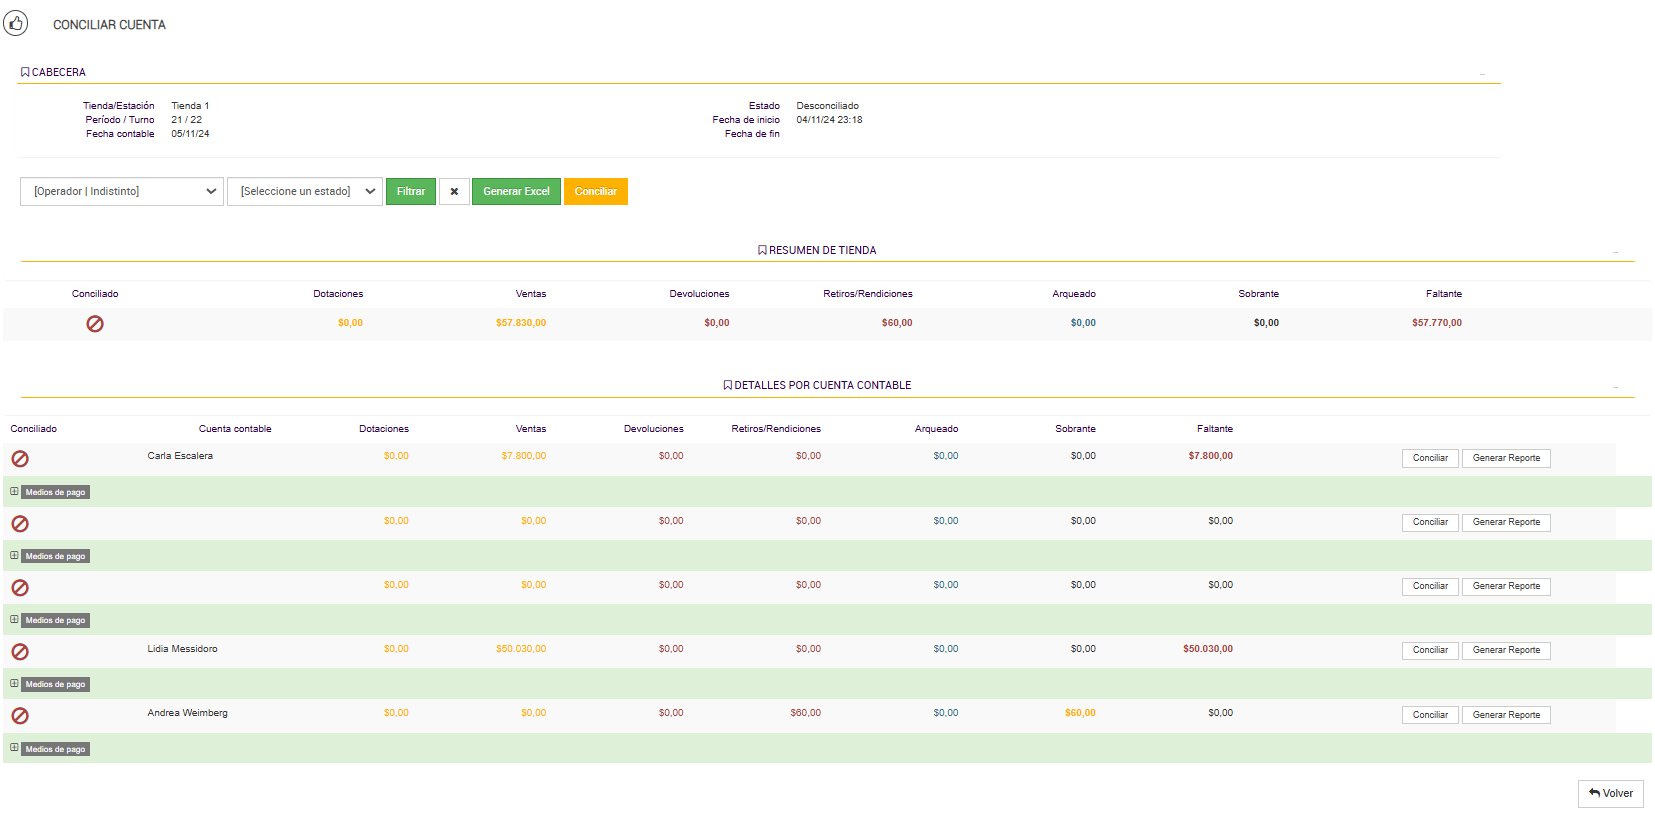Collapse the Resumen de Tienda section

pyautogui.click(x=1615, y=252)
